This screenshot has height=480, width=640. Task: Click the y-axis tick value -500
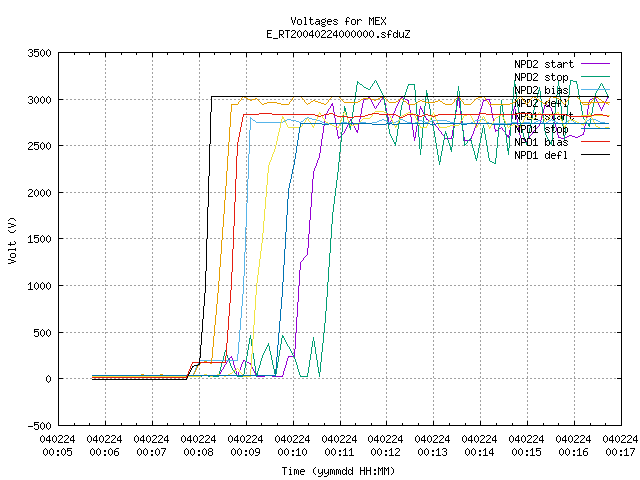40,426
